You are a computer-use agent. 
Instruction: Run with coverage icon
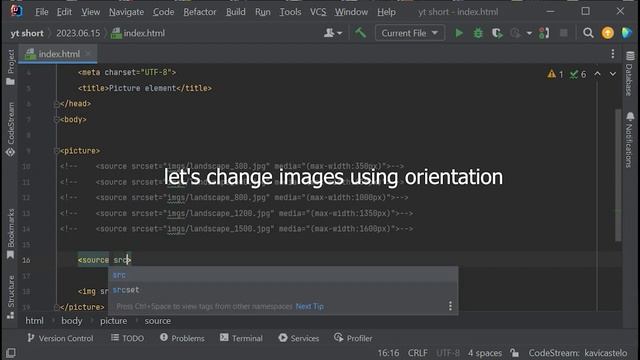click(497, 33)
